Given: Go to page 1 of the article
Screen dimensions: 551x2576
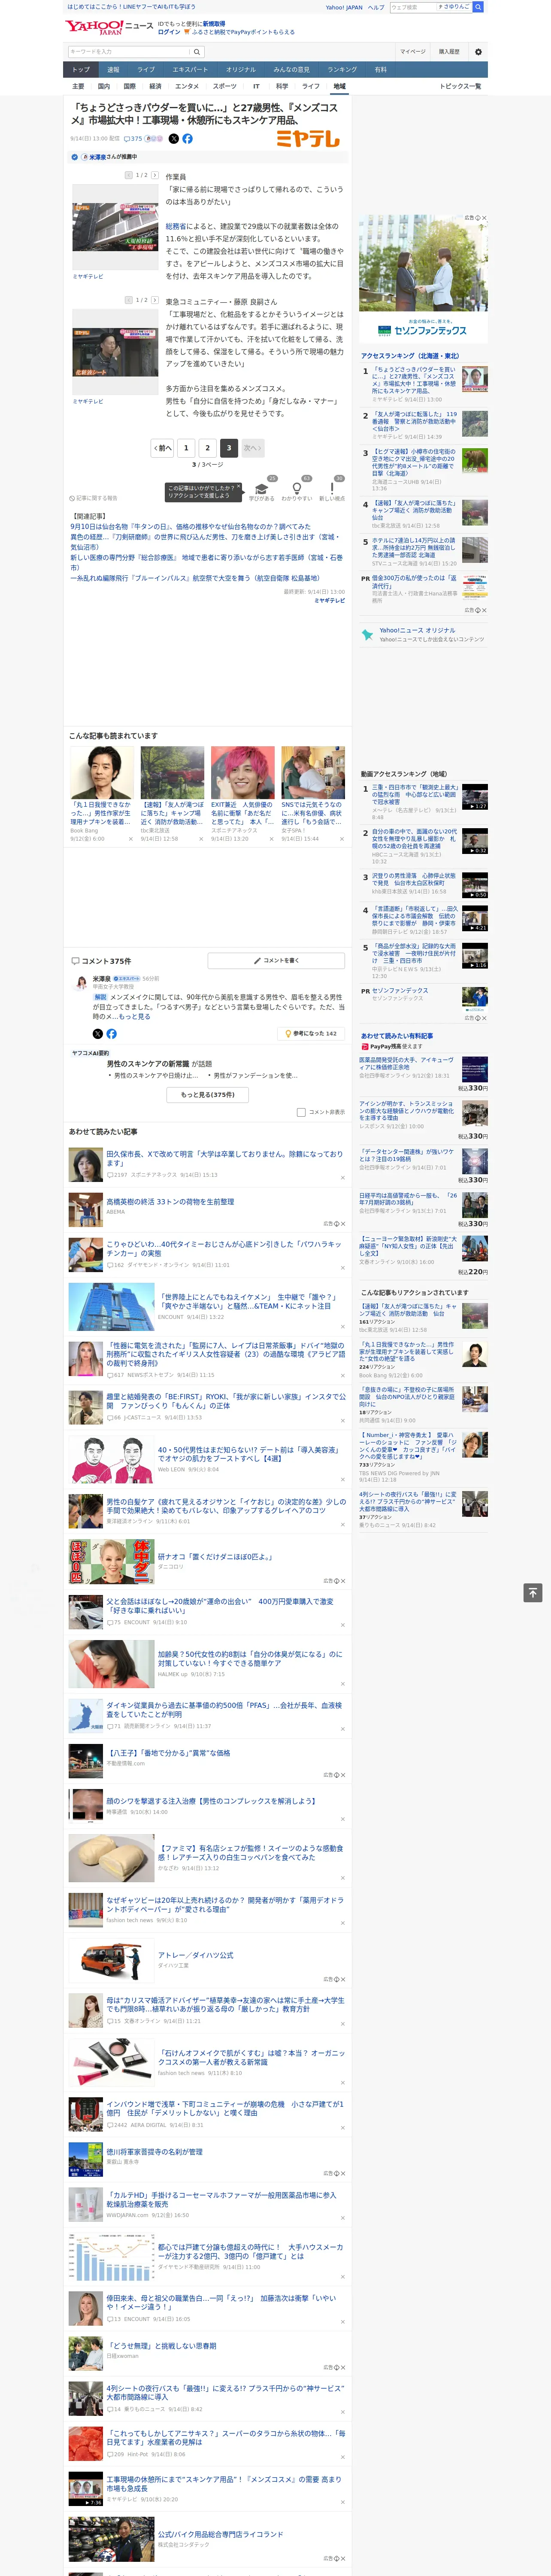Looking at the screenshot, I should [186, 448].
